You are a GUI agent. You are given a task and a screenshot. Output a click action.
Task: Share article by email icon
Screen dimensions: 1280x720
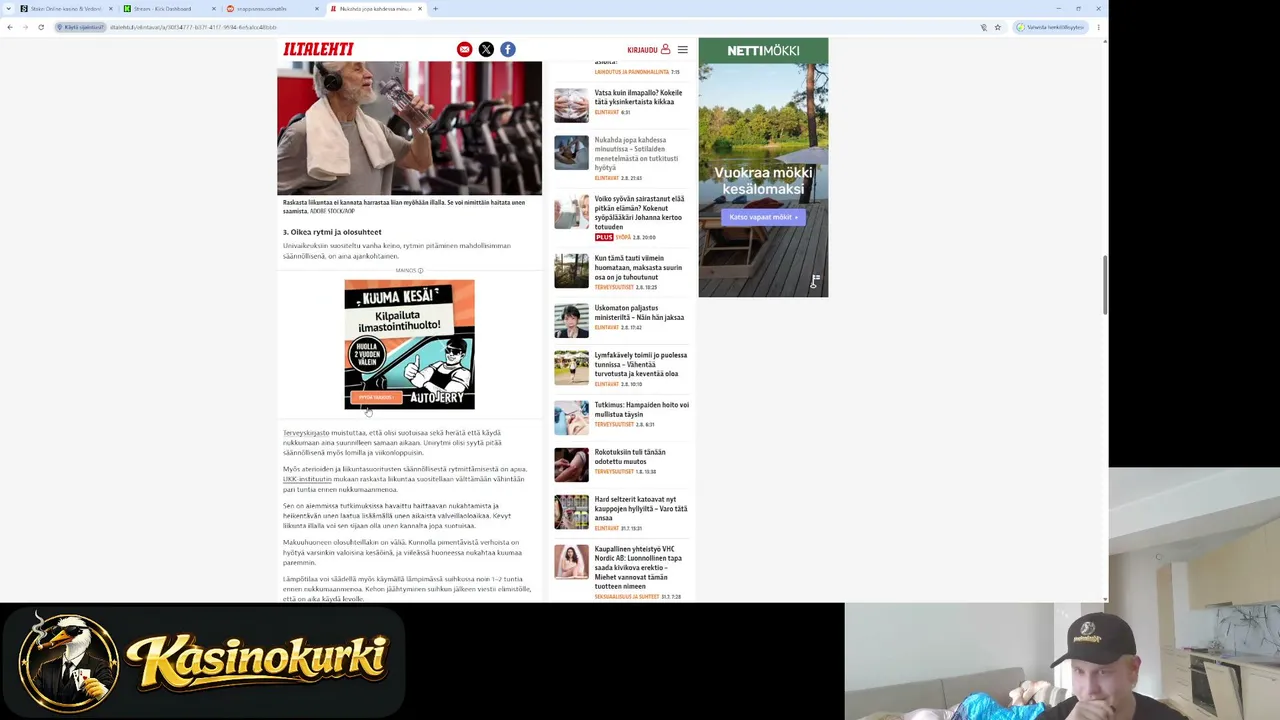(464, 49)
